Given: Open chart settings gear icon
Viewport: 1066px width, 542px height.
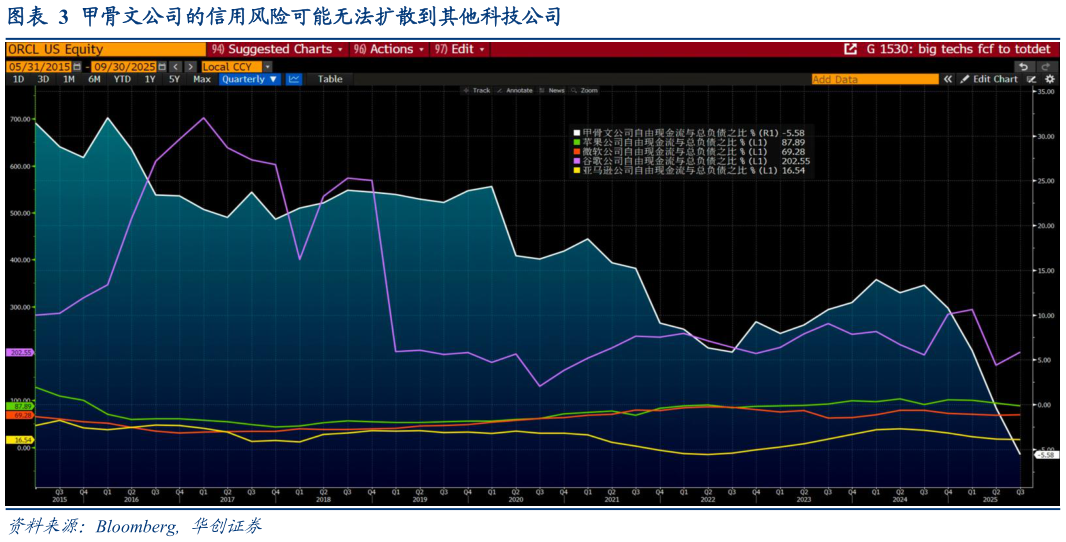Looking at the screenshot, I should [1049, 79].
